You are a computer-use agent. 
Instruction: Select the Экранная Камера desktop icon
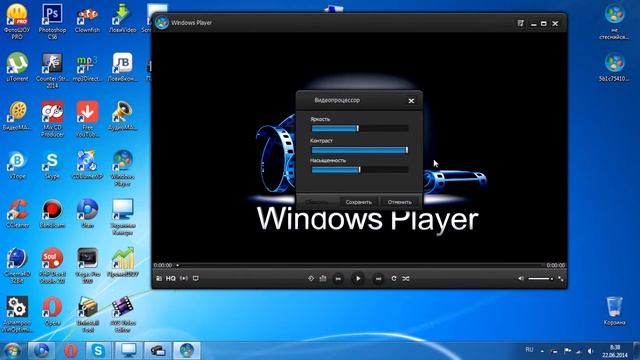[122, 217]
